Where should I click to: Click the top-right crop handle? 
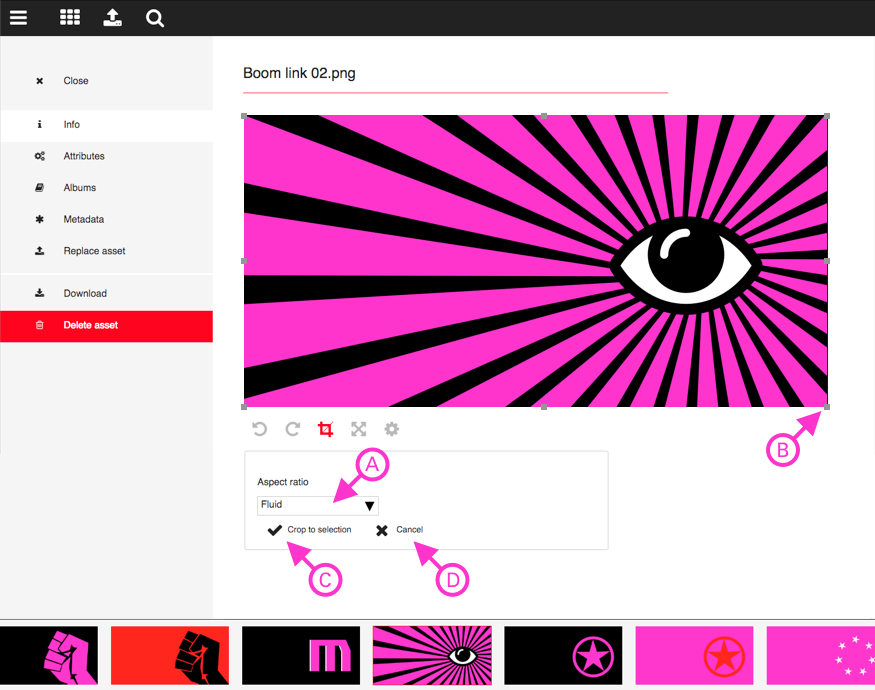click(827, 116)
